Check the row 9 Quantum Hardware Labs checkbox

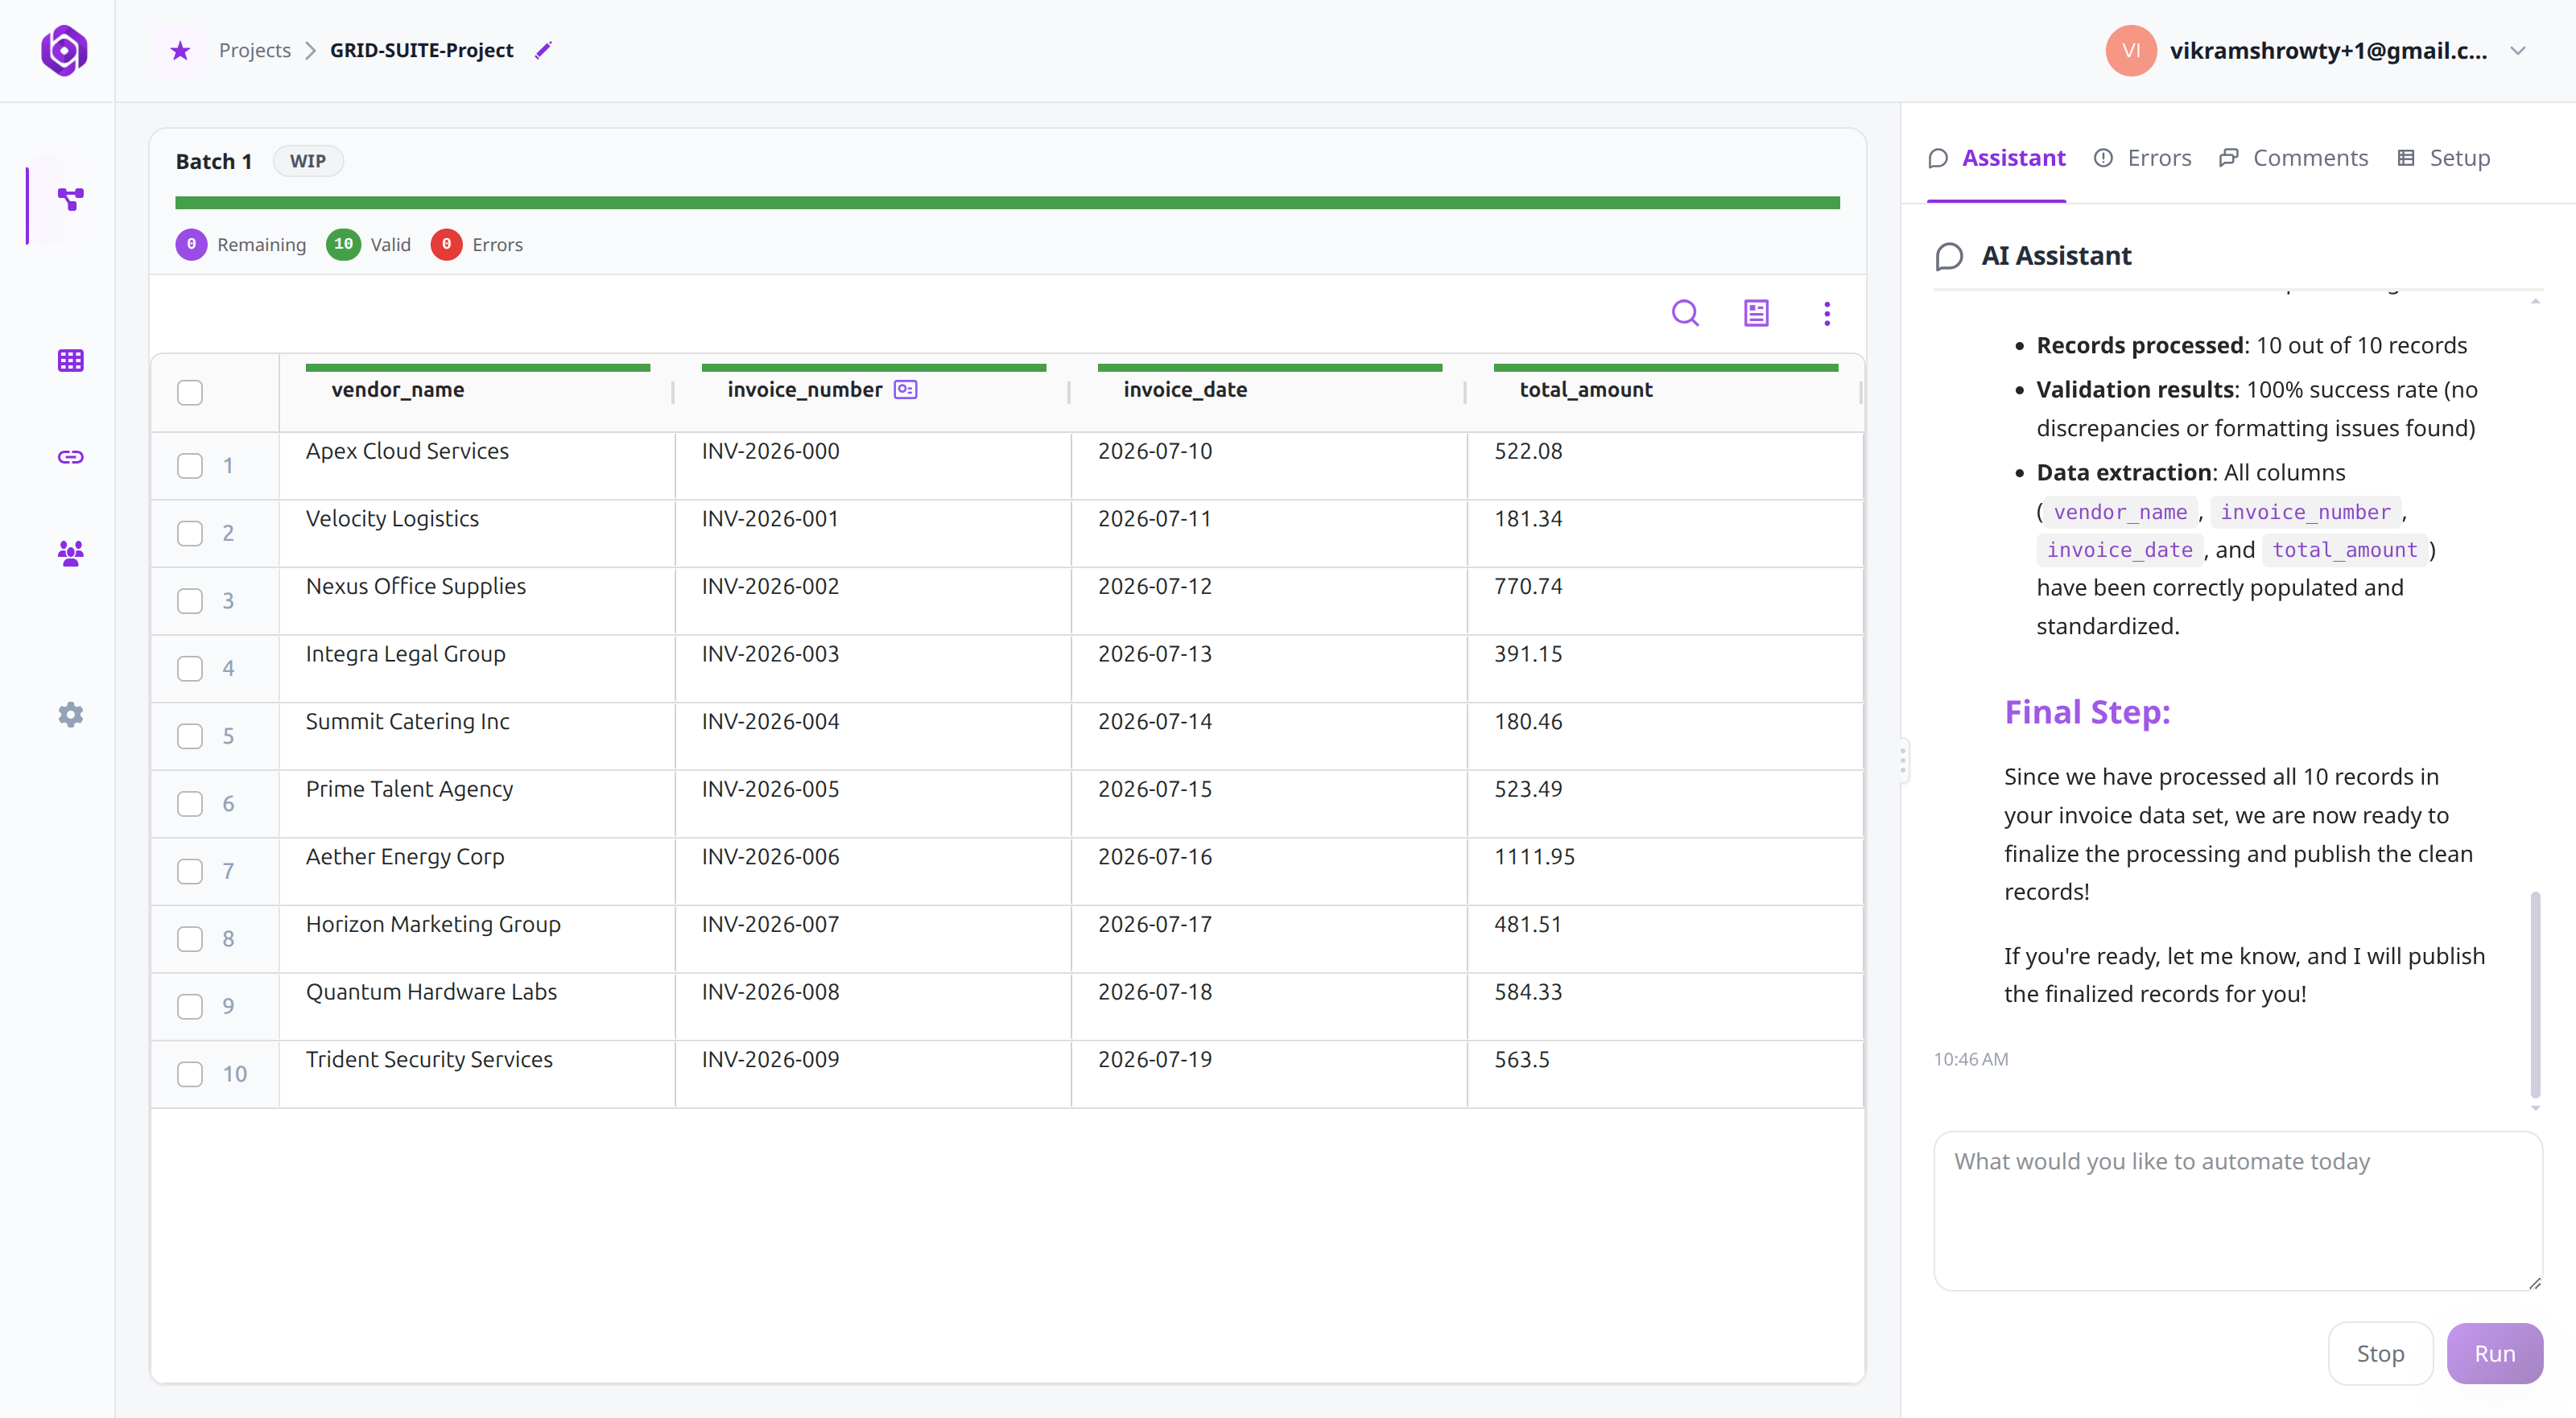(190, 1006)
